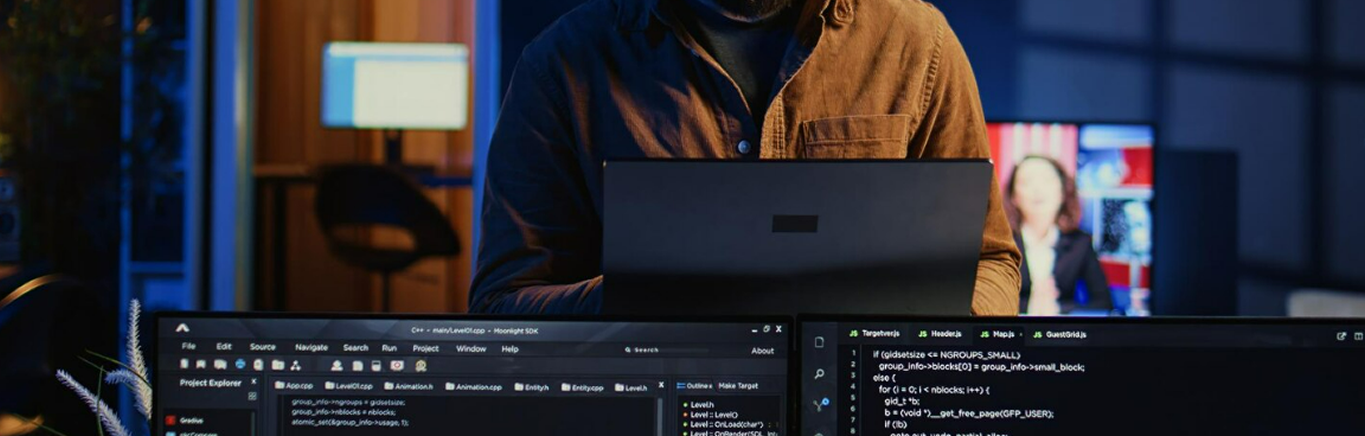Viewport: 1365px width, 436px height.
Task: Open the search magnifier in right editor sidebar
Action: pyautogui.click(x=819, y=374)
